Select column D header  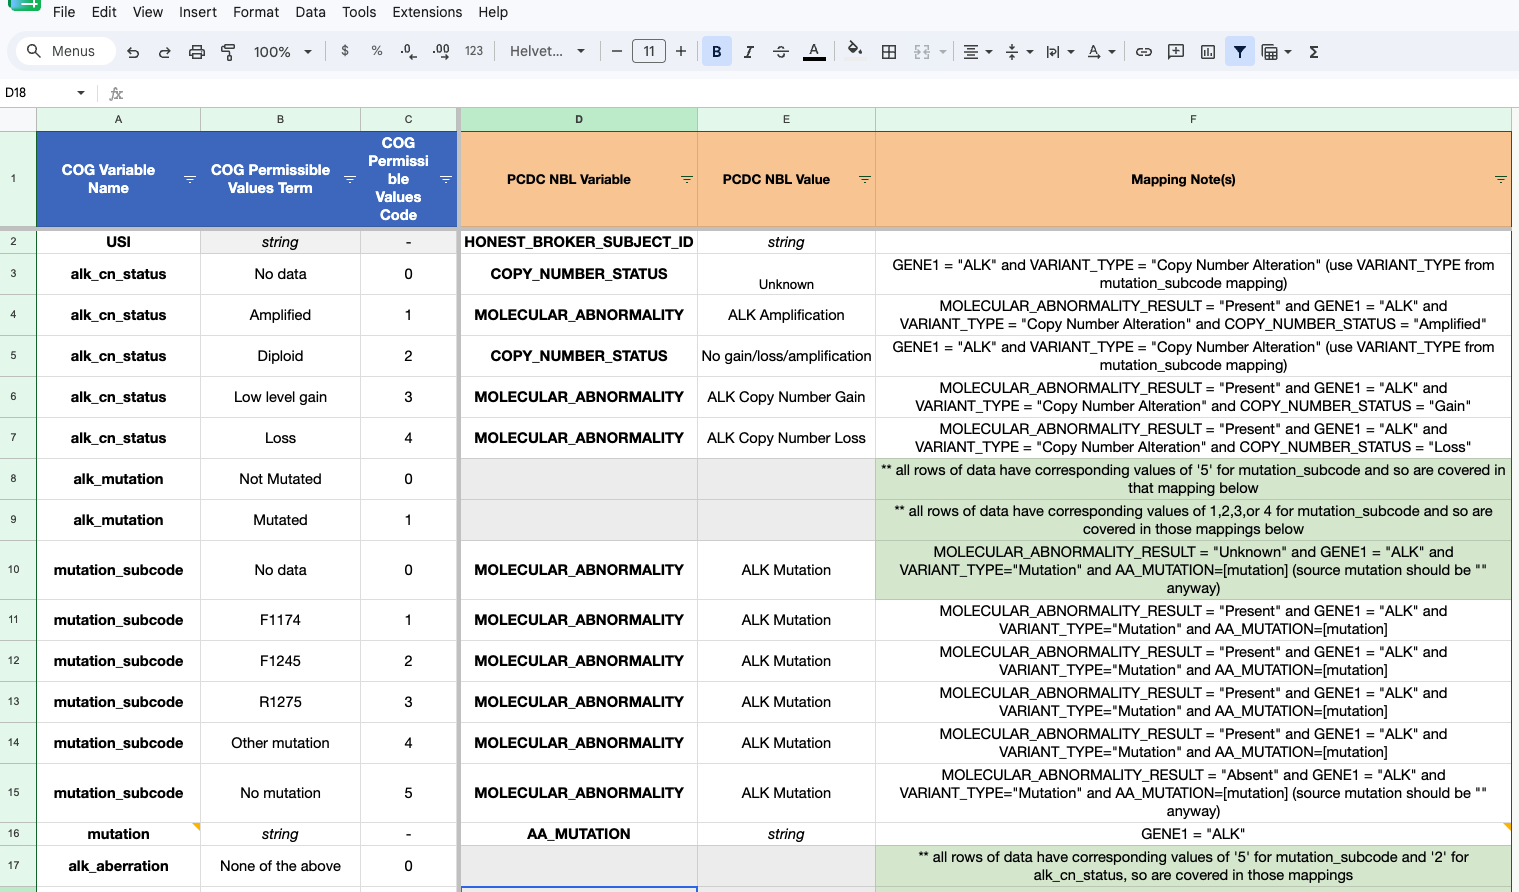point(579,119)
